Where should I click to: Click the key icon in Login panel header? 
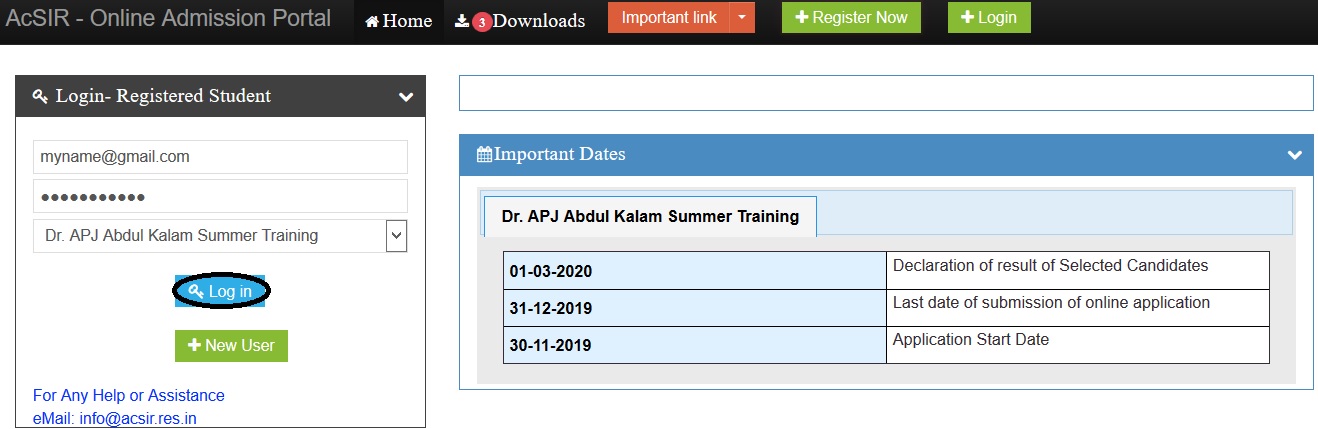[x=40, y=97]
